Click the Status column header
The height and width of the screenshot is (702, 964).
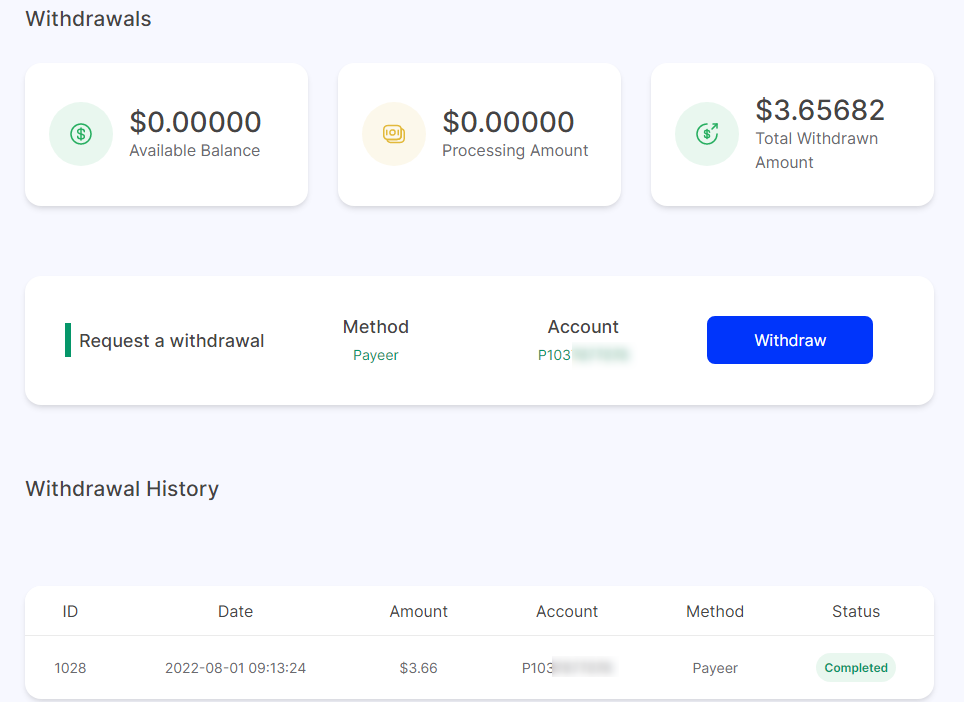pos(856,612)
